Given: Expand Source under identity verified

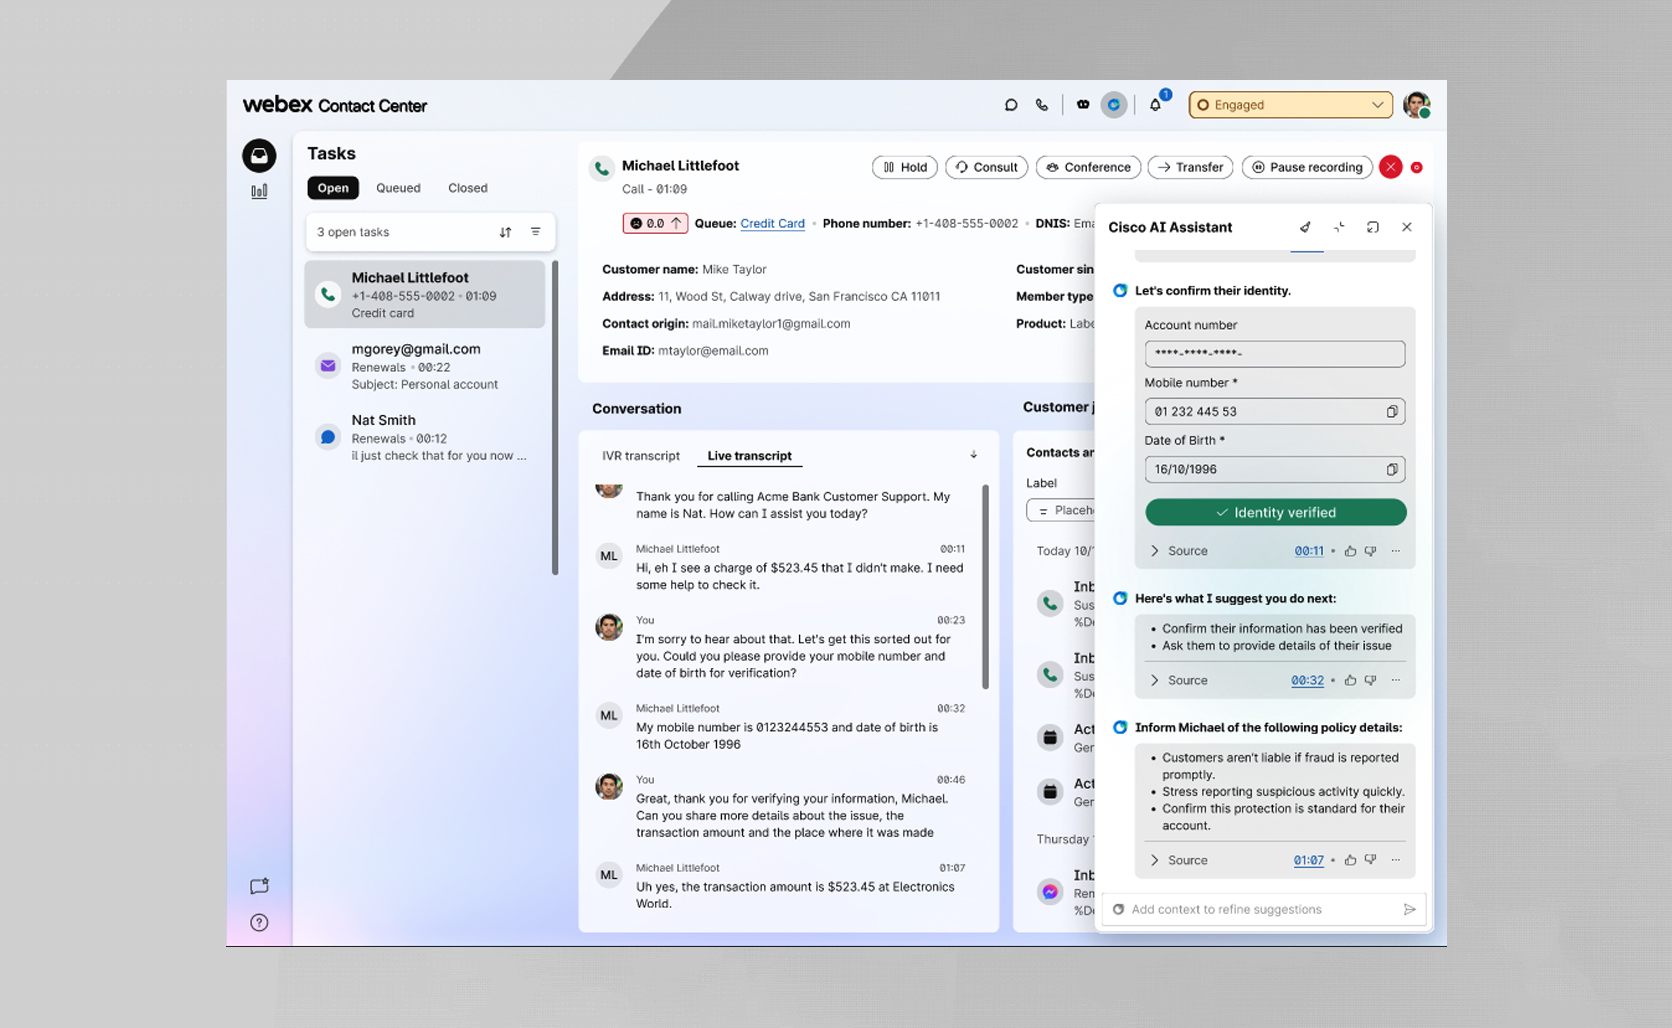Looking at the screenshot, I should [1178, 551].
